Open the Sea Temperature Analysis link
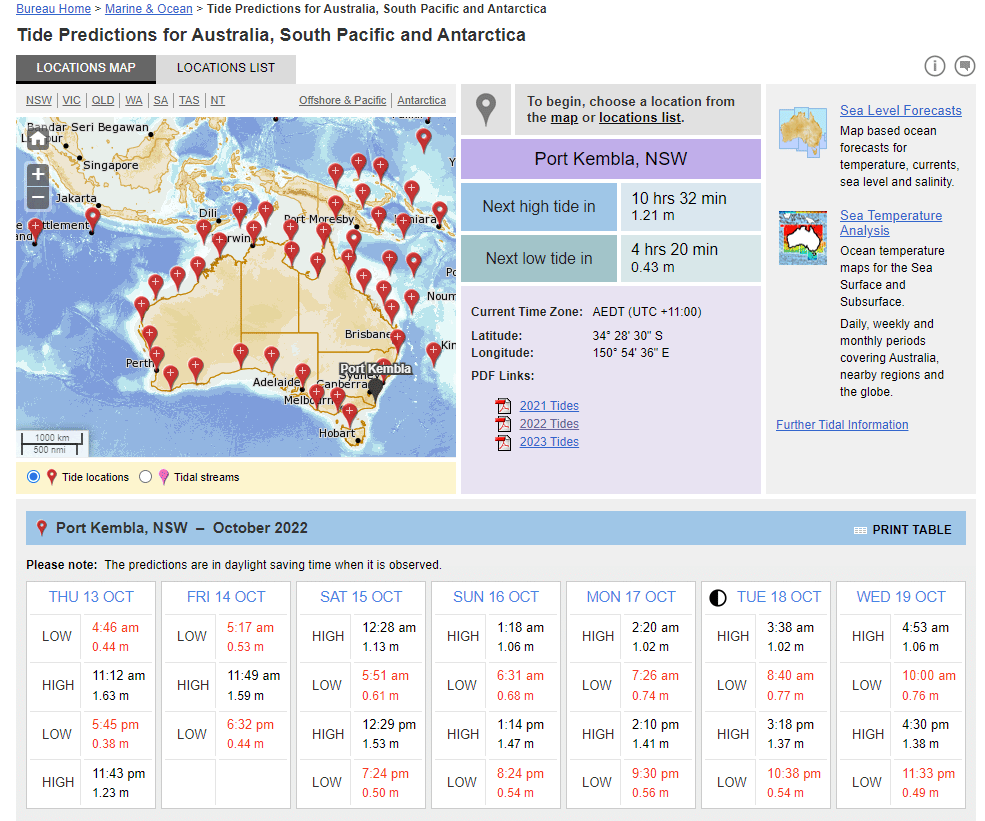Viewport: 985px width, 821px height. (x=891, y=223)
